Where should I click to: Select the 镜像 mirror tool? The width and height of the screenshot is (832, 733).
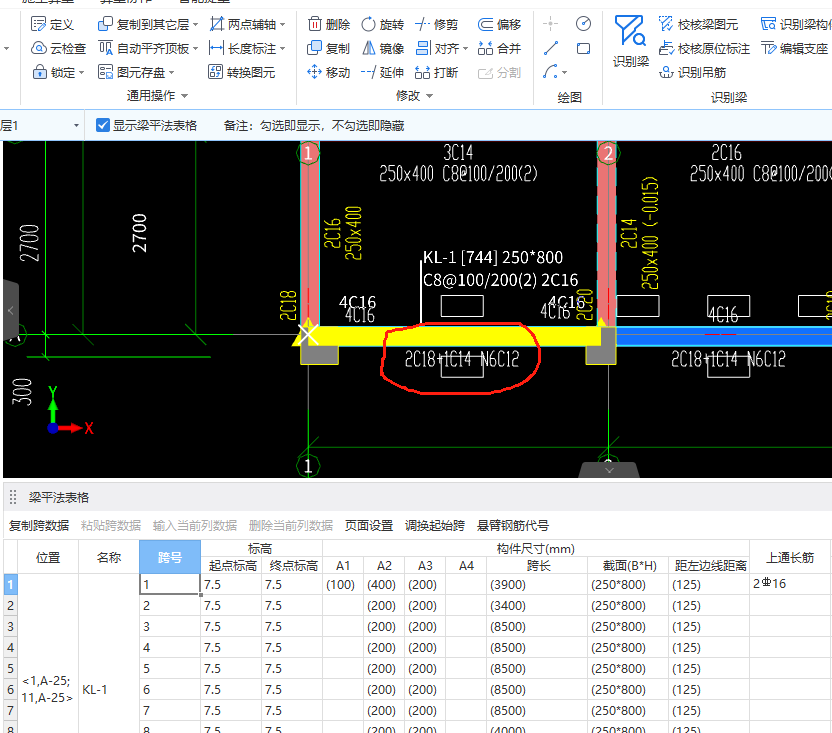point(383,48)
